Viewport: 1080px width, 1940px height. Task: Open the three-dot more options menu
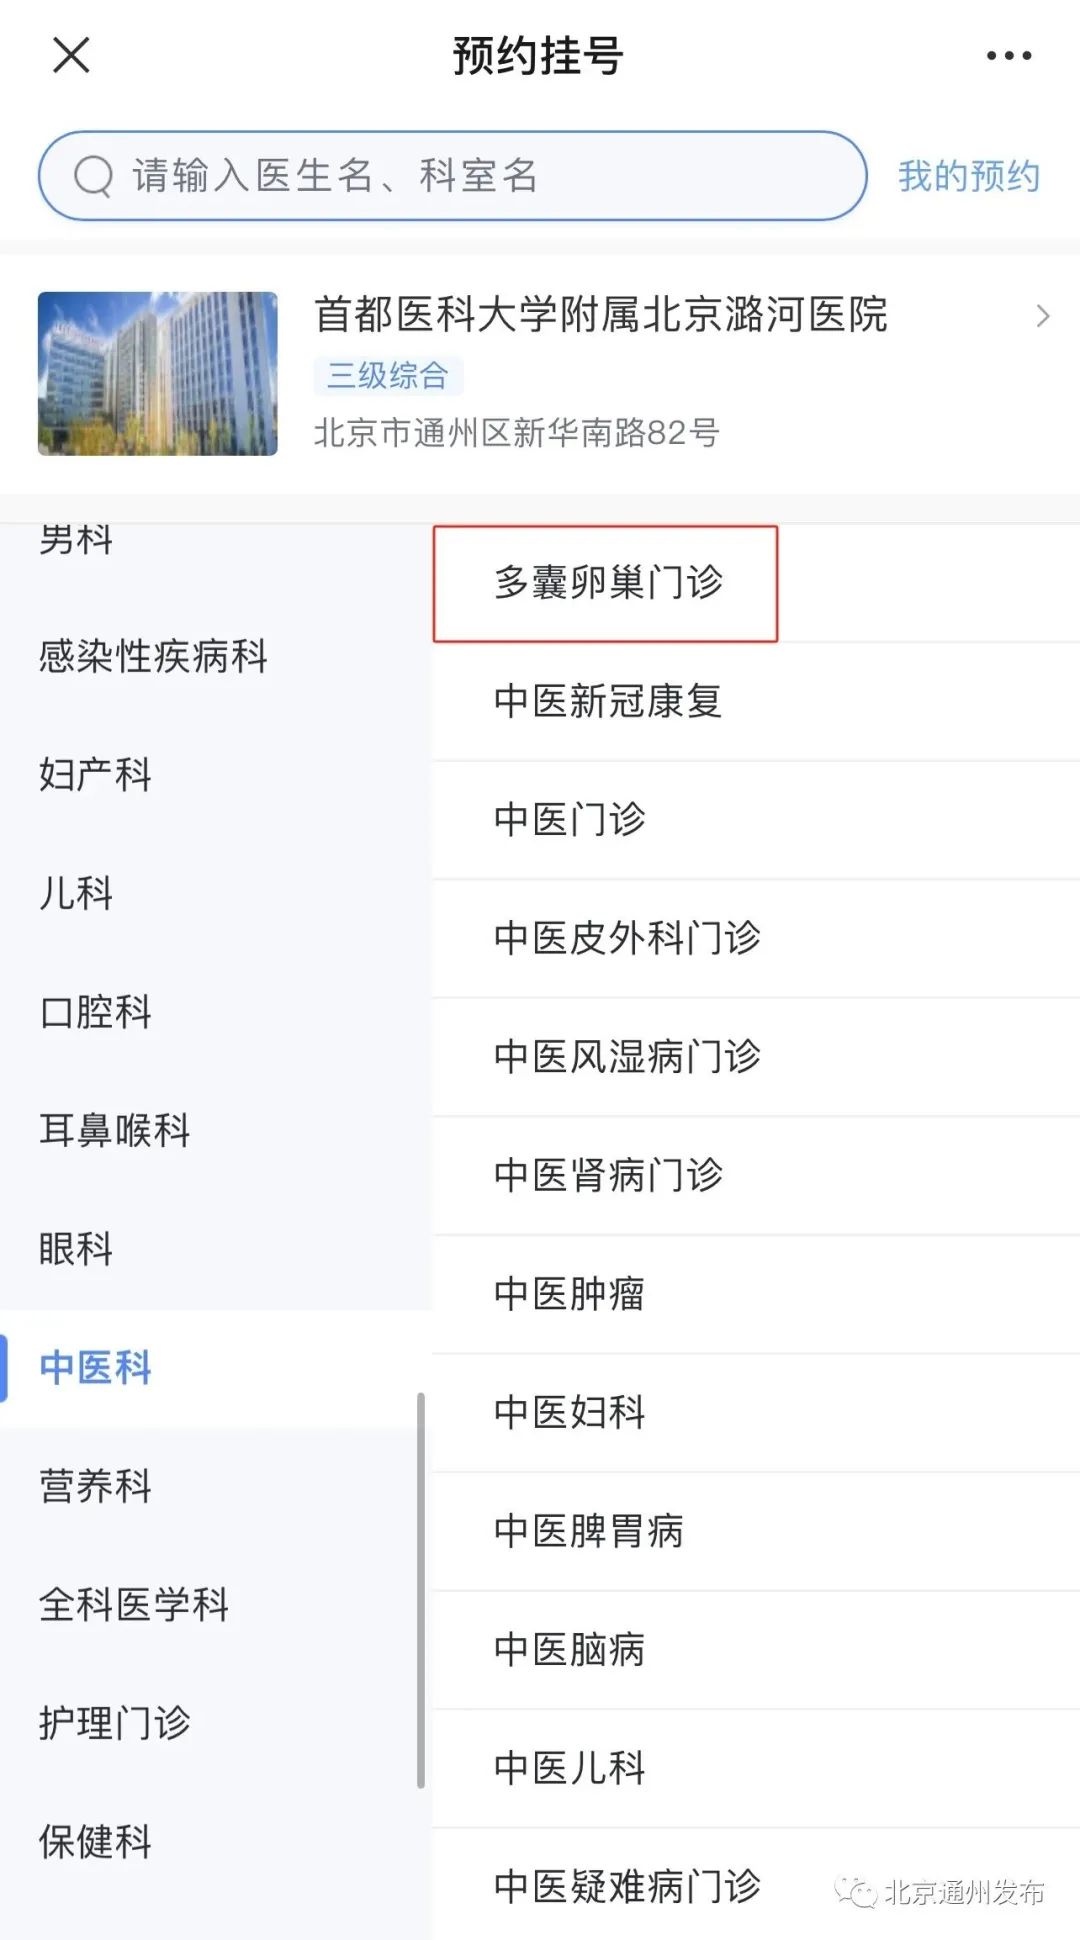coord(1008,56)
